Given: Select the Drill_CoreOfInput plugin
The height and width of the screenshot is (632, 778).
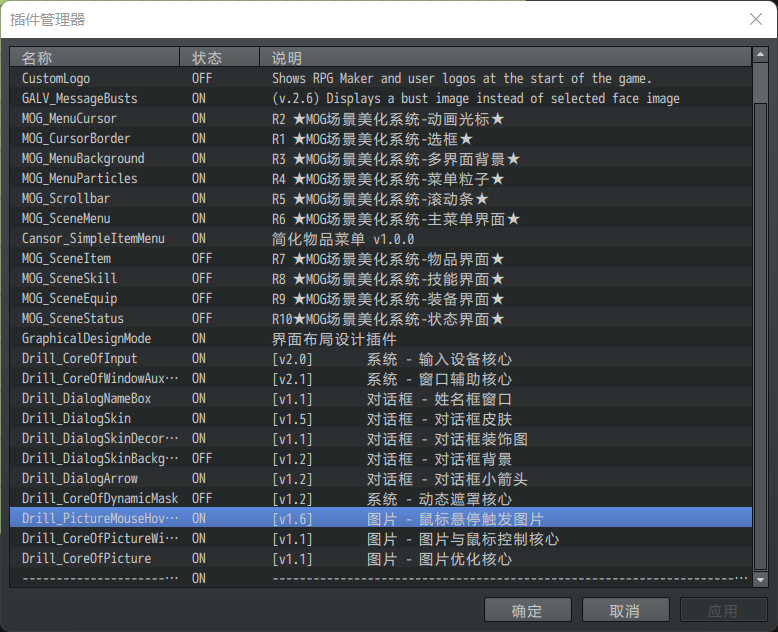Looking at the screenshot, I should pyautogui.click(x=381, y=358).
